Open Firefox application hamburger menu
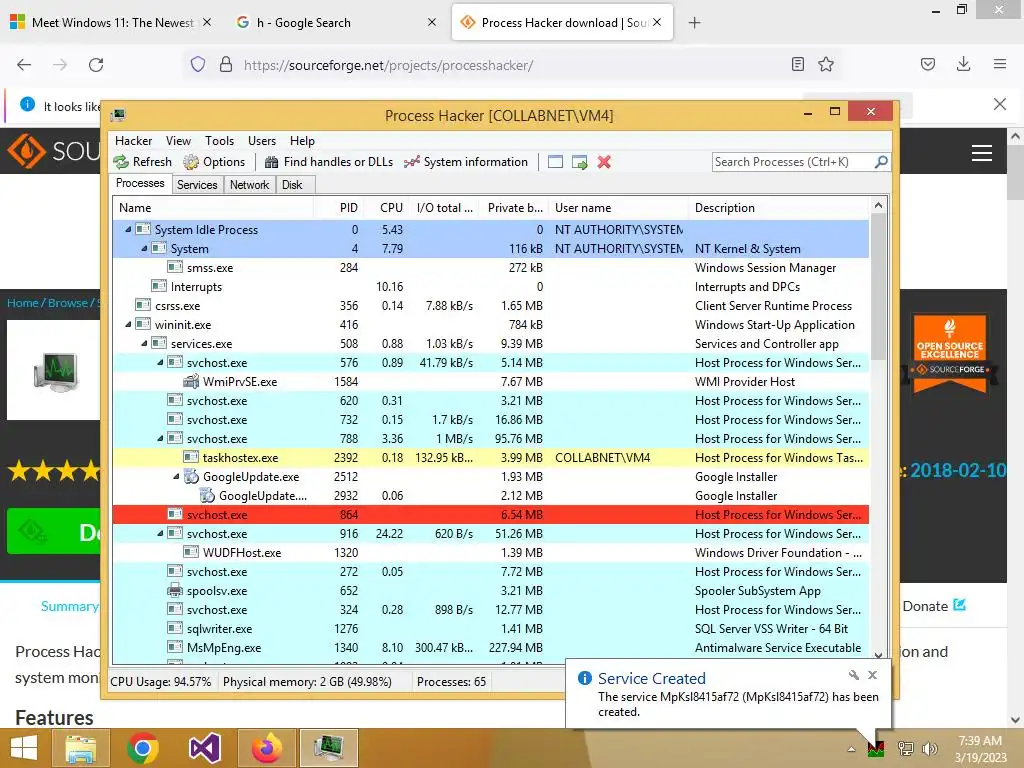This screenshot has height=768, width=1024. 999,64
